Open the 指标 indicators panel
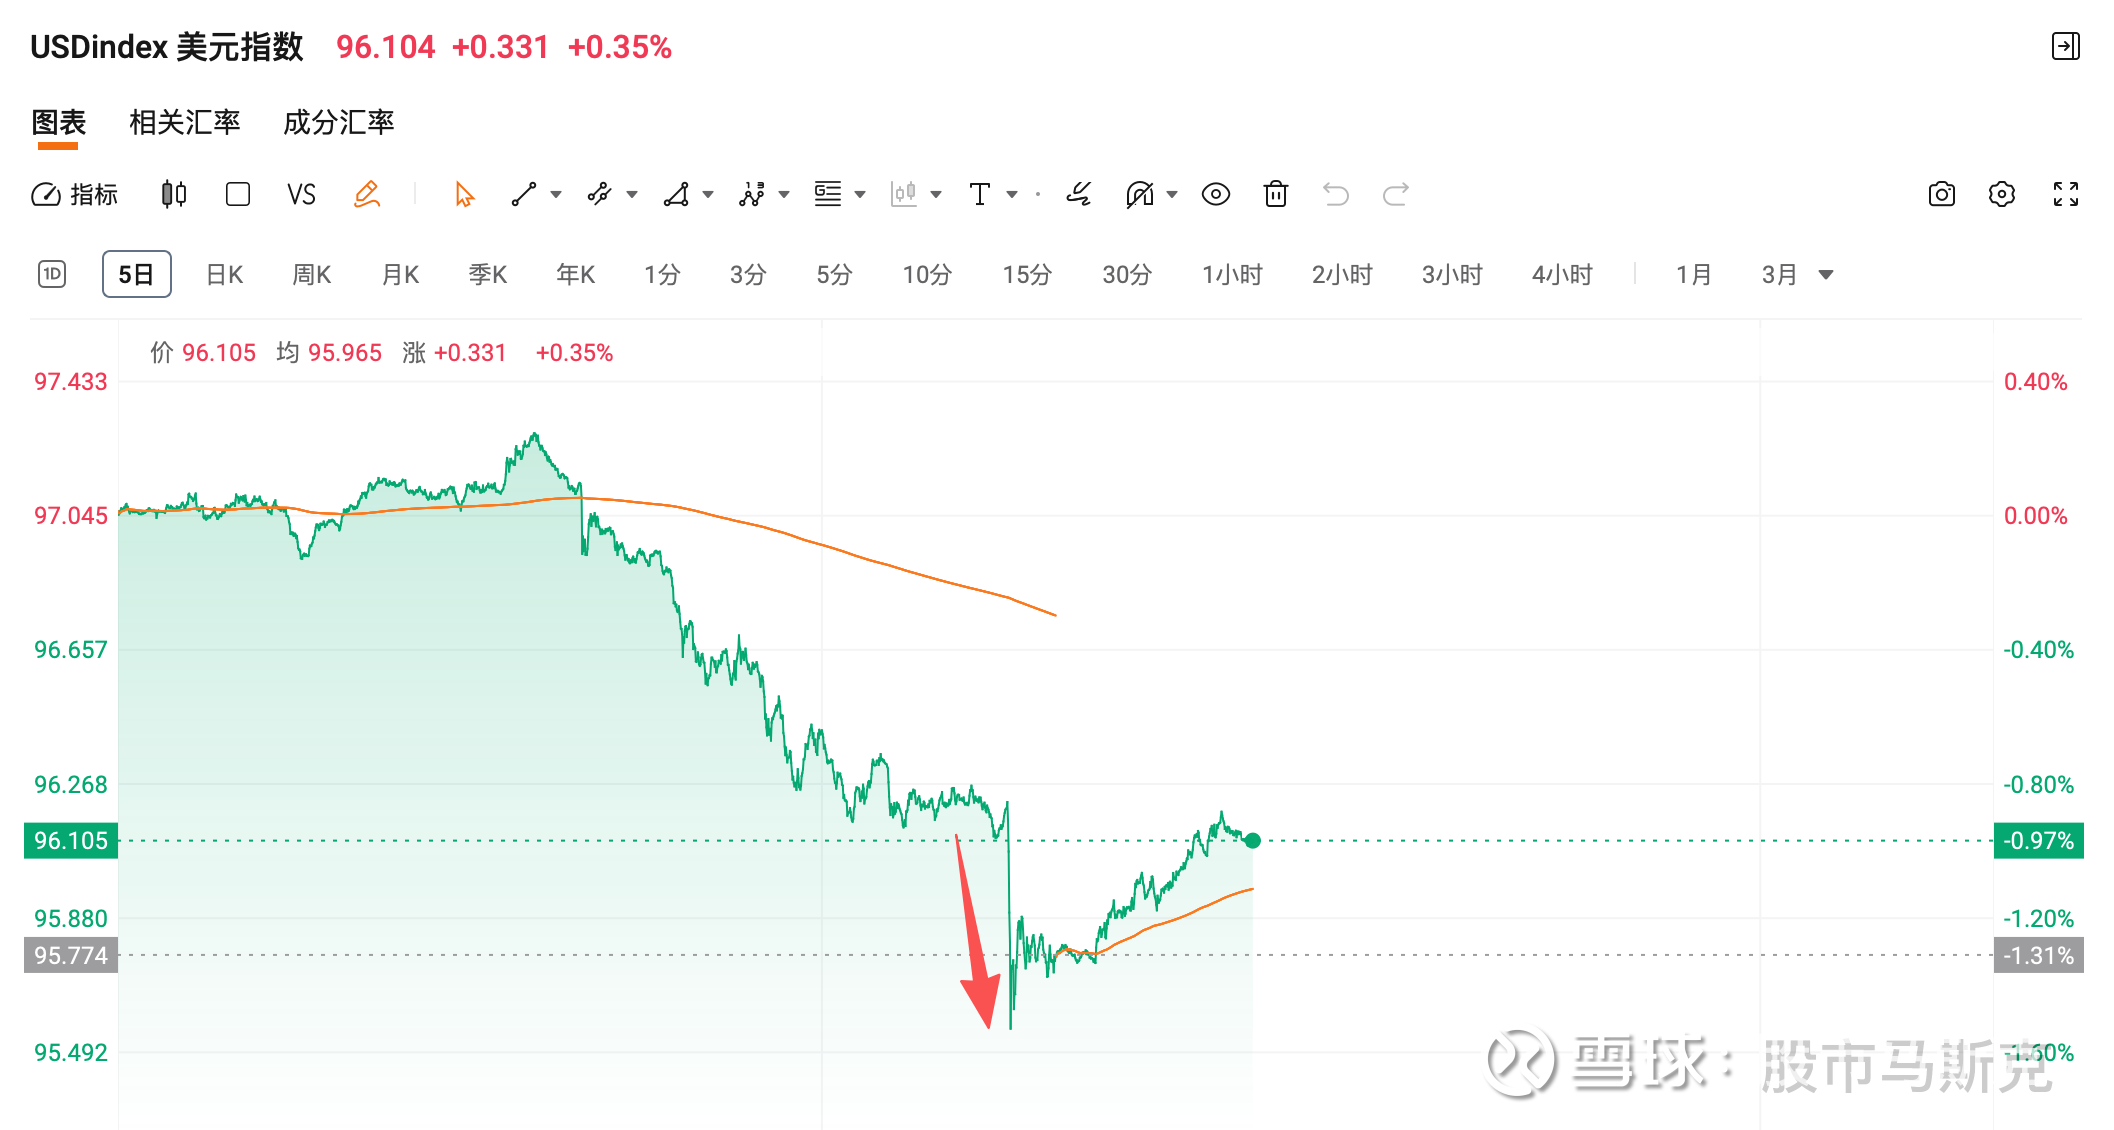 (75, 194)
